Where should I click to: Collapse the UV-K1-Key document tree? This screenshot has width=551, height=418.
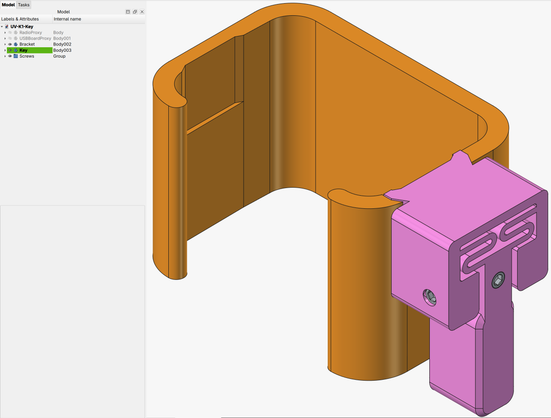(2, 27)
